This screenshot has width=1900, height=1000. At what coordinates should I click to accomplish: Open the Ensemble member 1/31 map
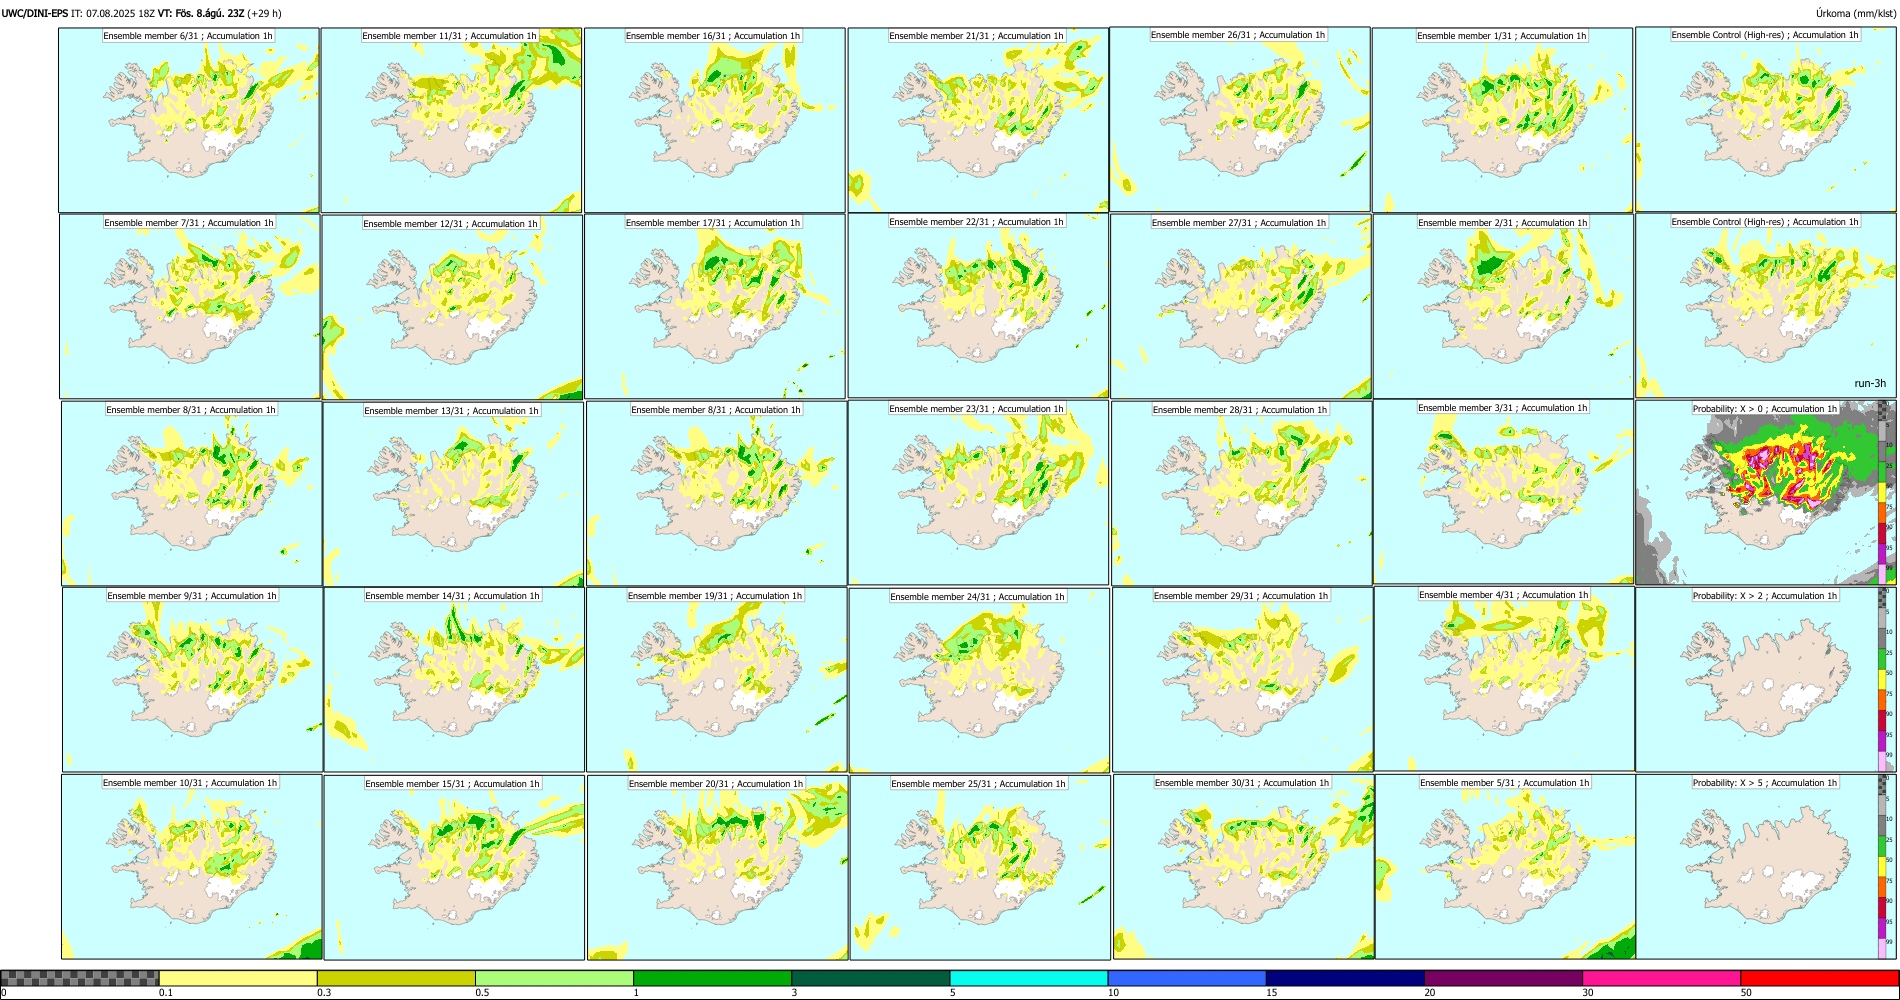[1502, 120]
